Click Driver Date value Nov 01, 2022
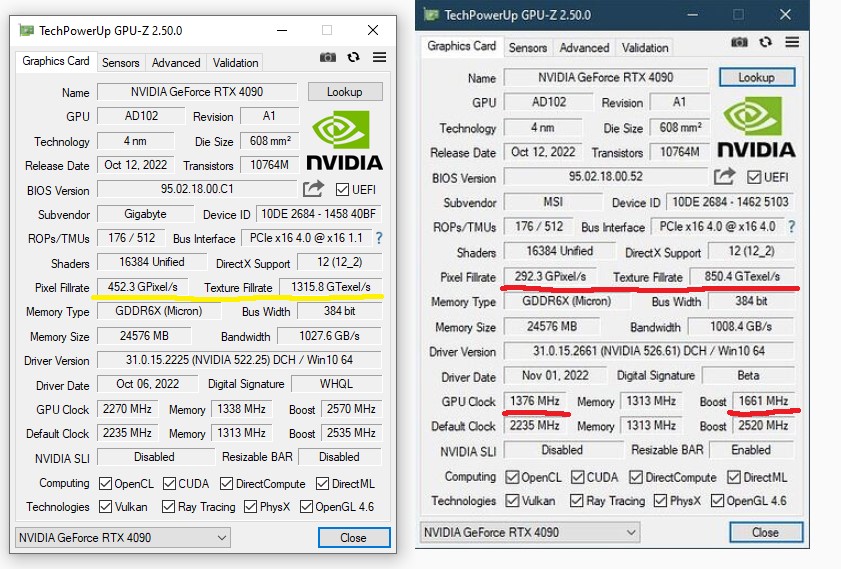 tap(555, 375)
